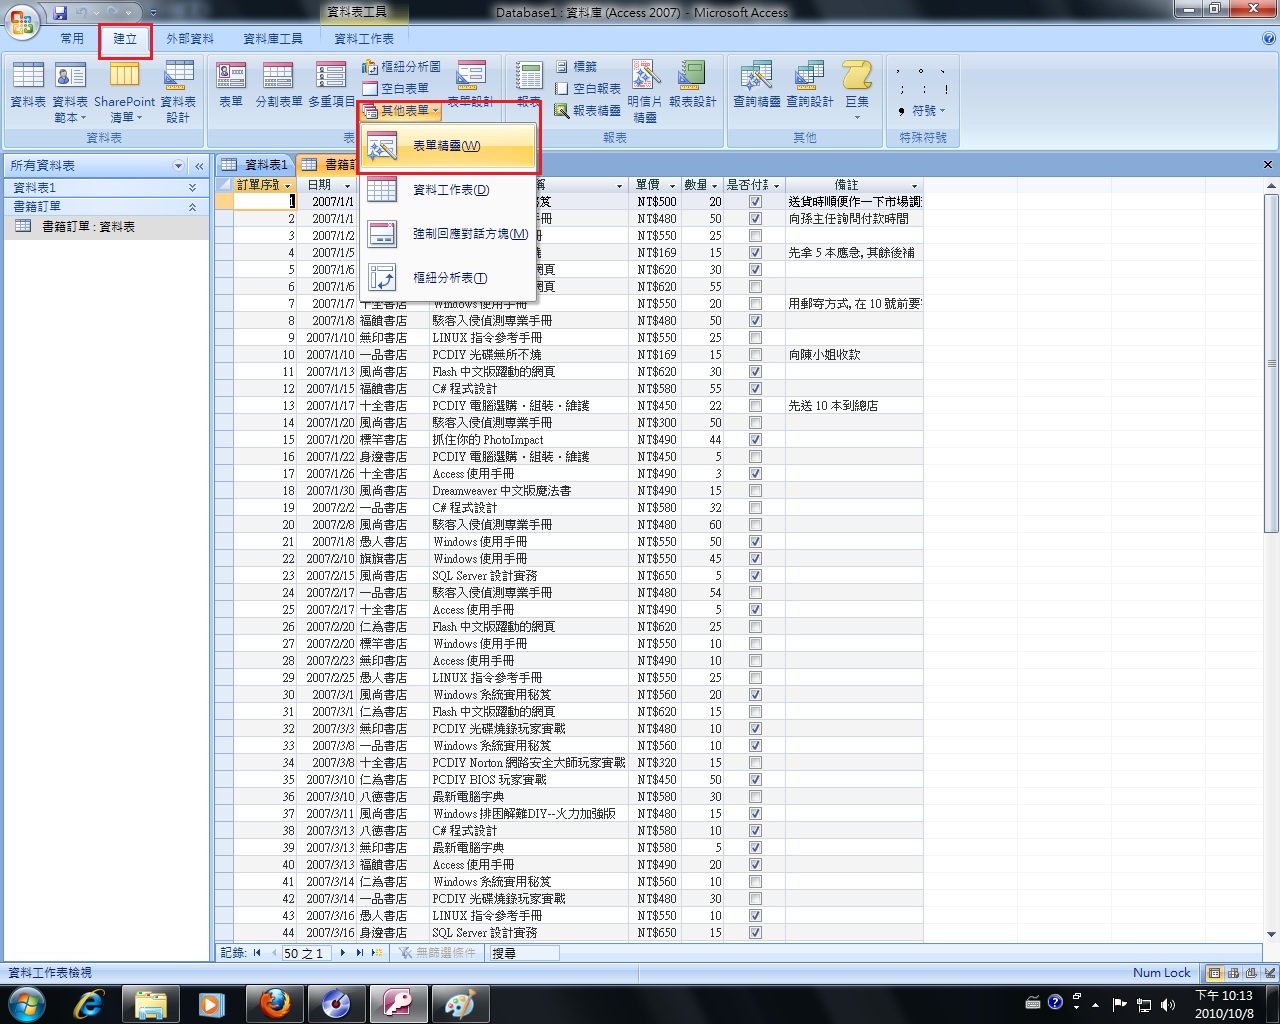Click the 分割表單 (Split Form) icon
This screenshot has width=1280, height=1024.
[278, 85]
